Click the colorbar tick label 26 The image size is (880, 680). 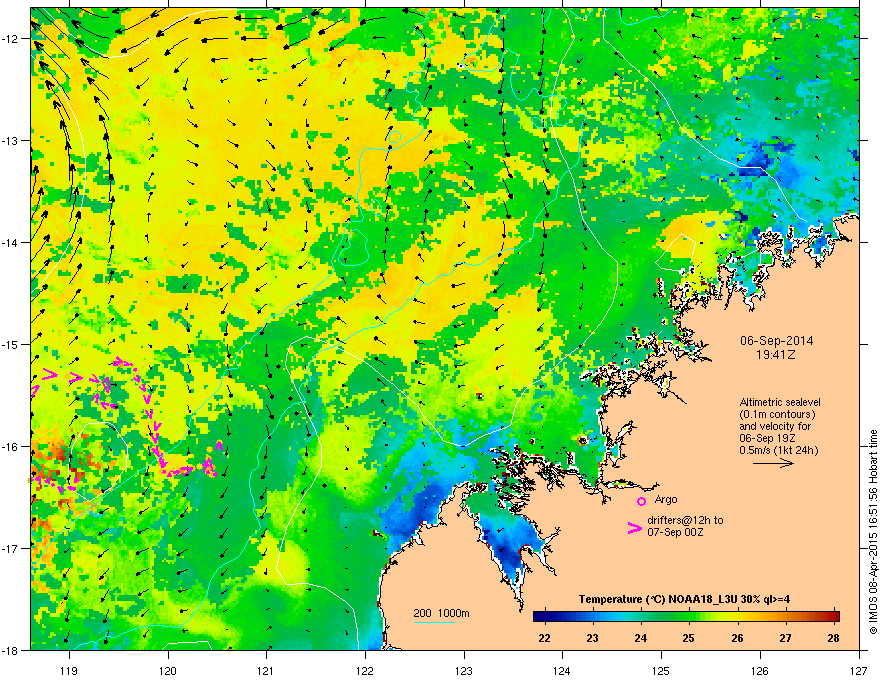737,638
